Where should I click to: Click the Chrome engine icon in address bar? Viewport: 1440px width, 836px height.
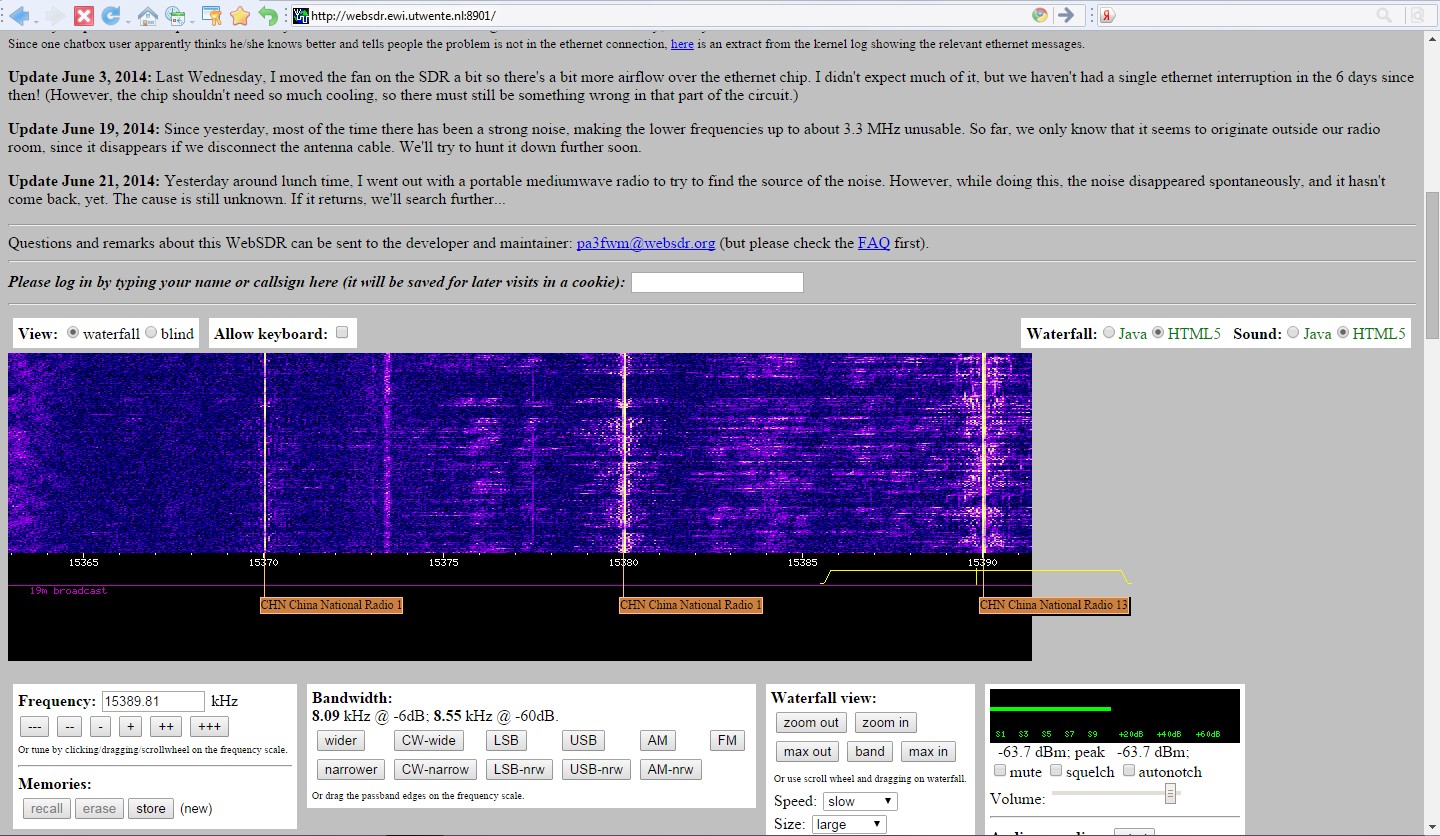(x=1040, y=15)
